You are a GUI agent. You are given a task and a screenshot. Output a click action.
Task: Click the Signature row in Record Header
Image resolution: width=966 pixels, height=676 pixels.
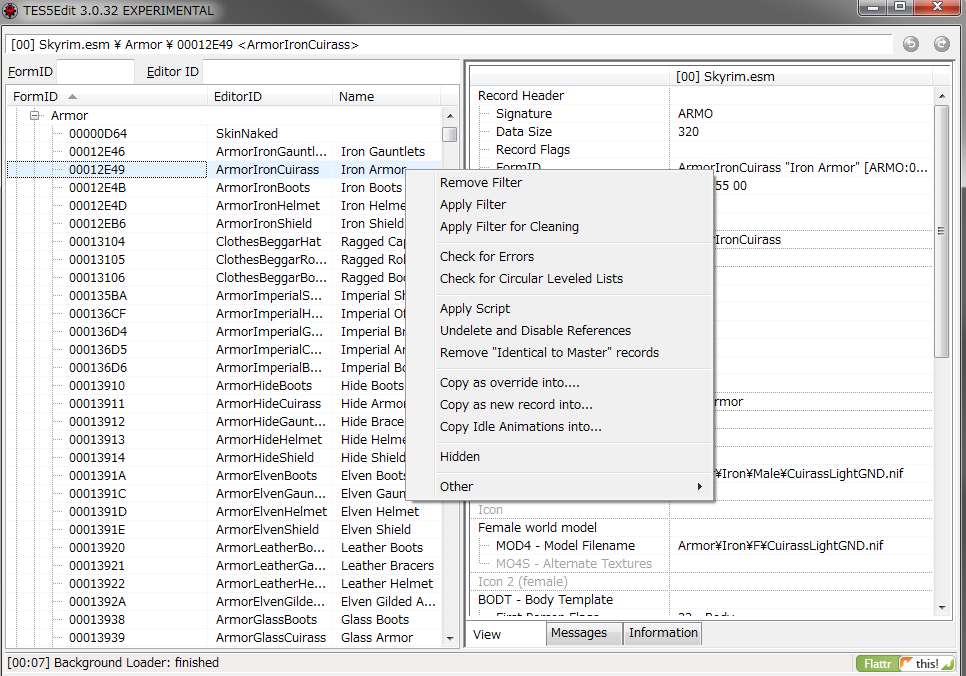[x=702, y=113]
